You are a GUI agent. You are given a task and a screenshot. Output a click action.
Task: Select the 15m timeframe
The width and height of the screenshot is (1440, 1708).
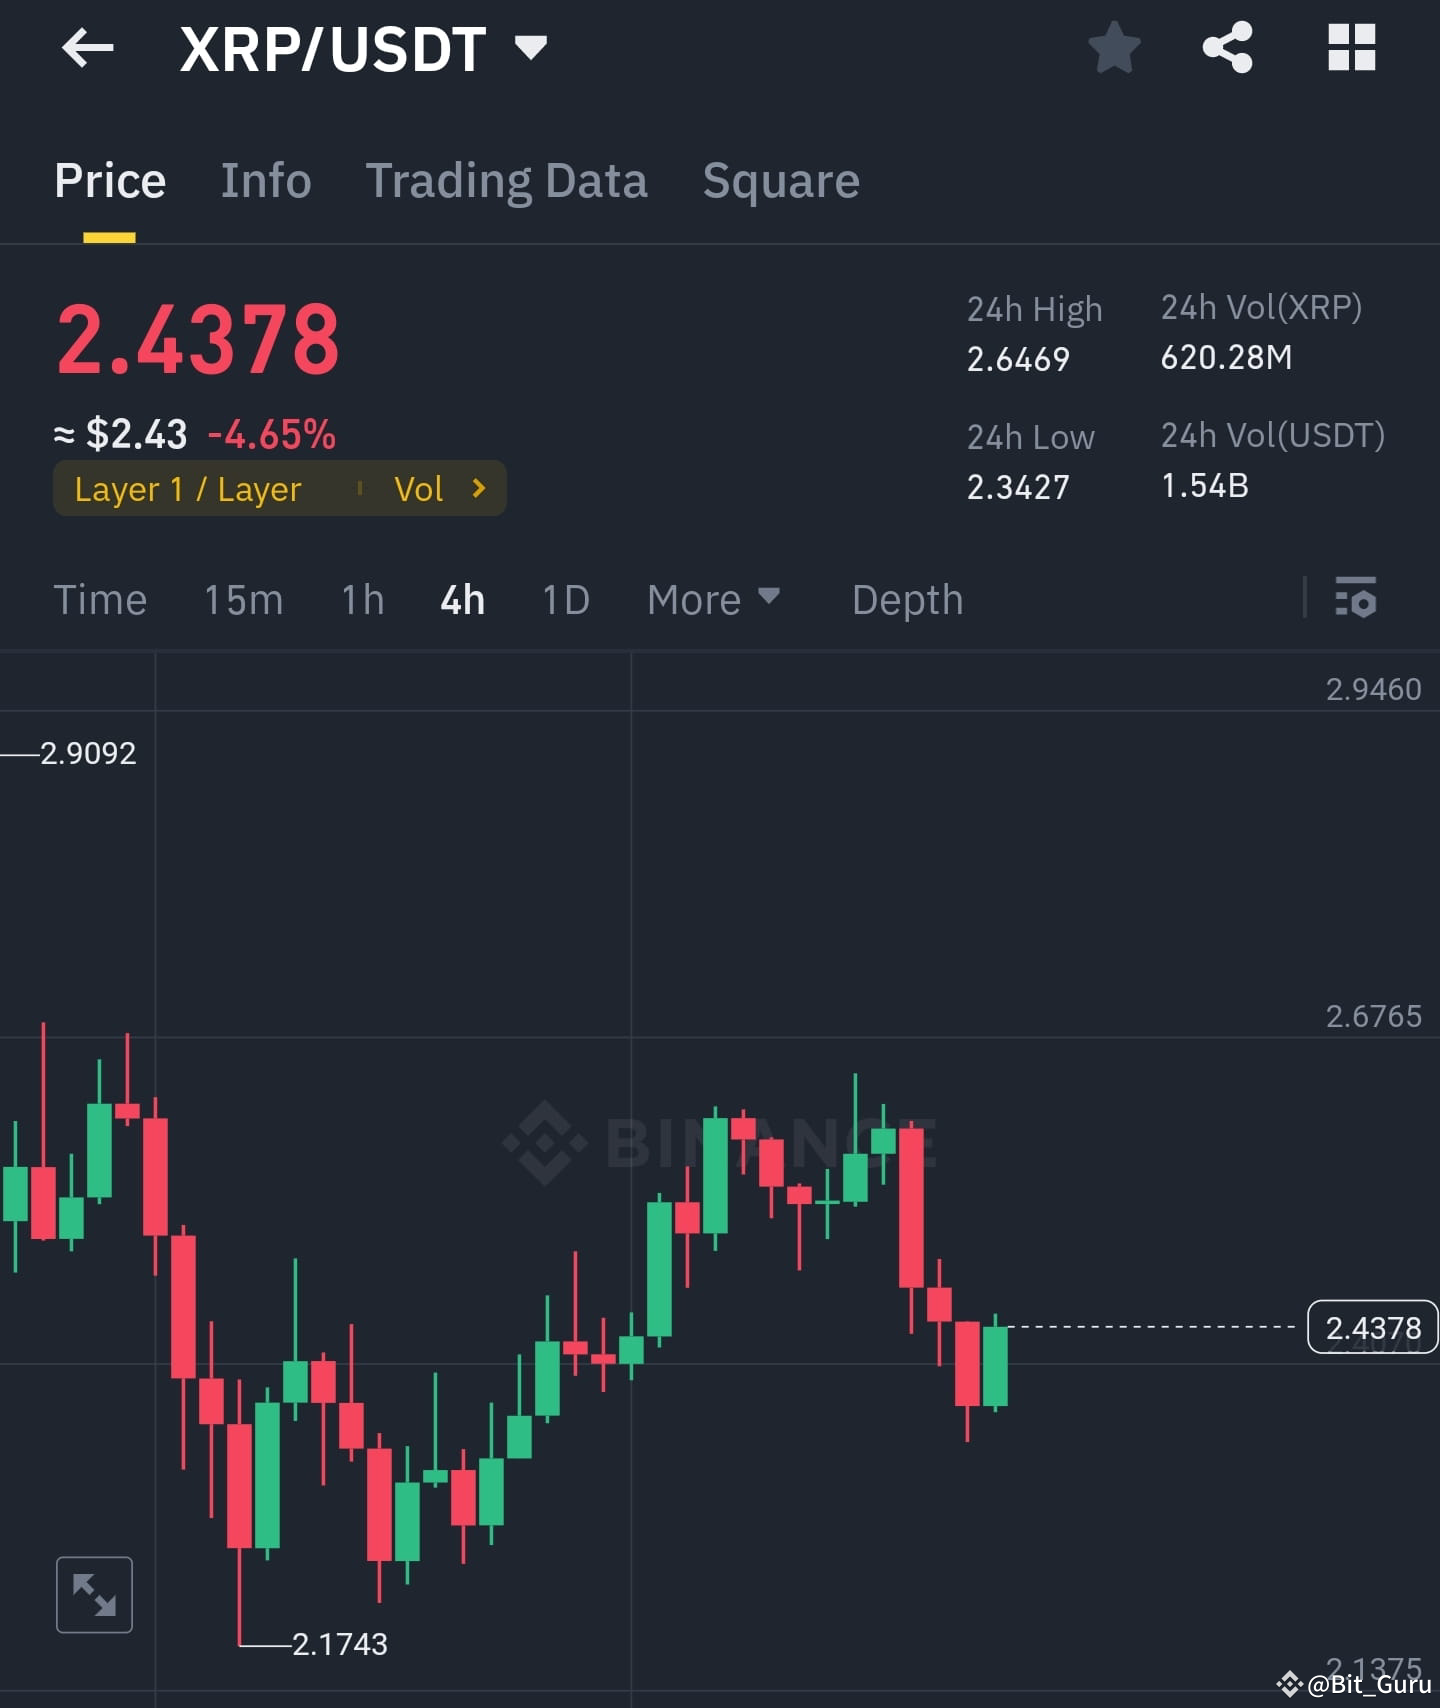[x=243, y=599]
